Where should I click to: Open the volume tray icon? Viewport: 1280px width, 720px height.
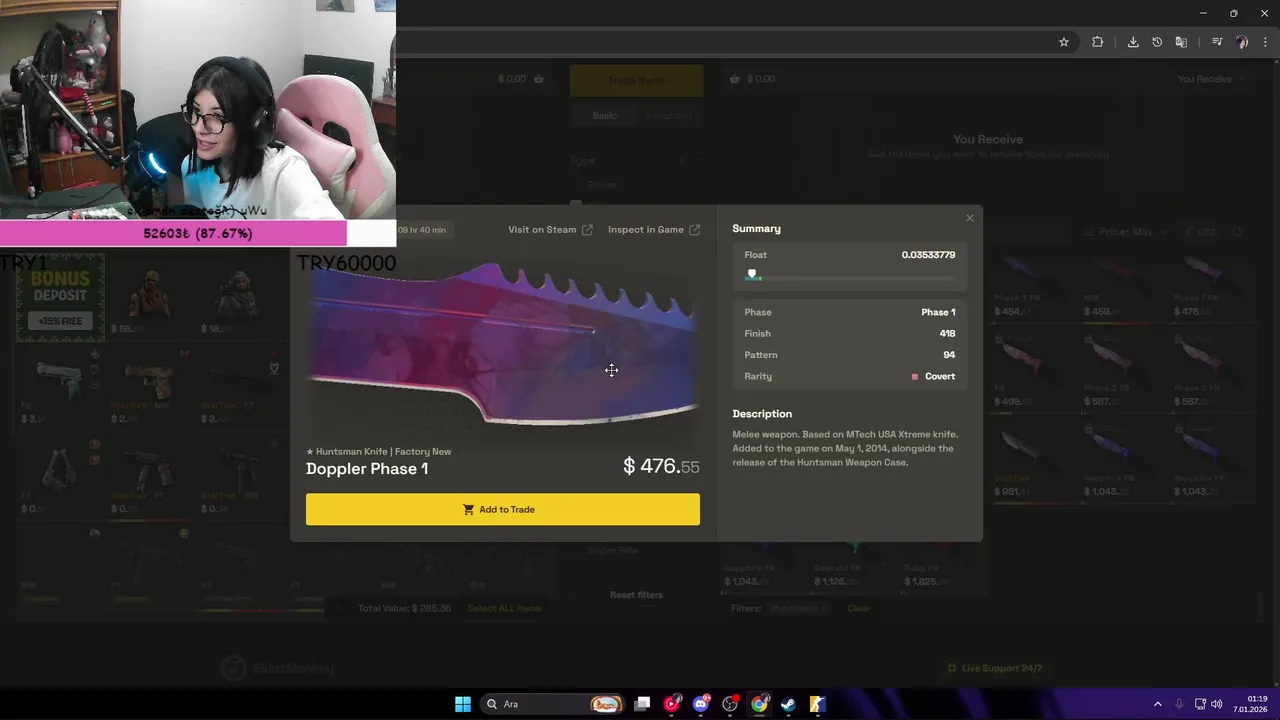tap(1217, 704)
